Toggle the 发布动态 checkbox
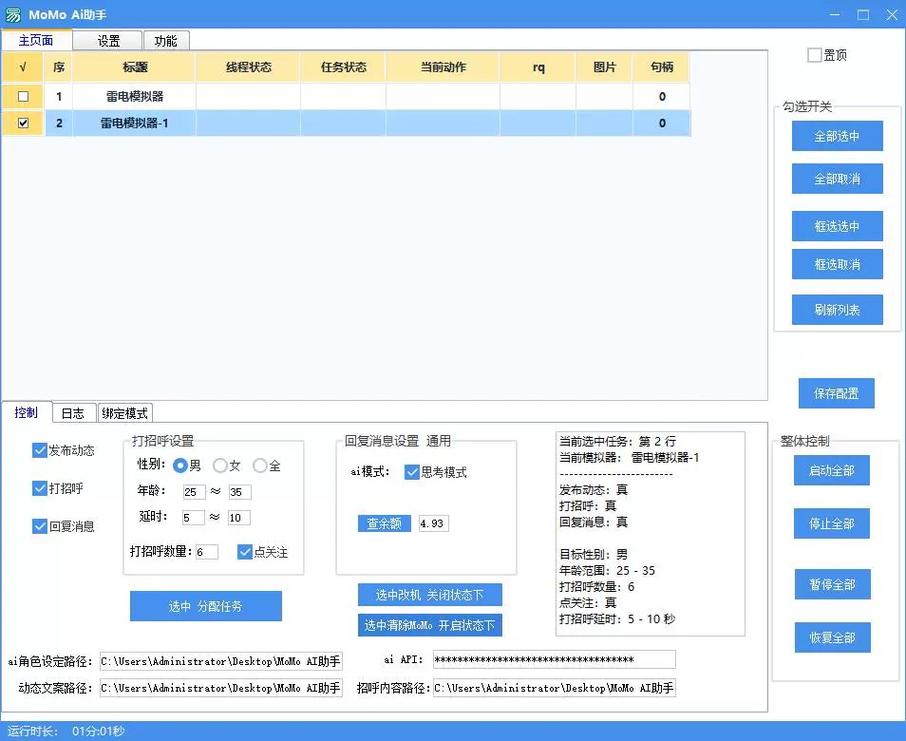Image resolution: width=906 pixels, height=741 pixels. pos(39,450)
